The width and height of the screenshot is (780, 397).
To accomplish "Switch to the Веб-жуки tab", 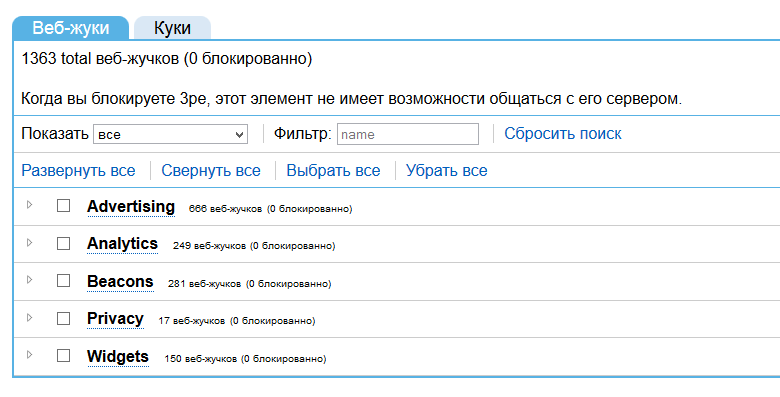I will pyautogui.click(x=71, y=28).
